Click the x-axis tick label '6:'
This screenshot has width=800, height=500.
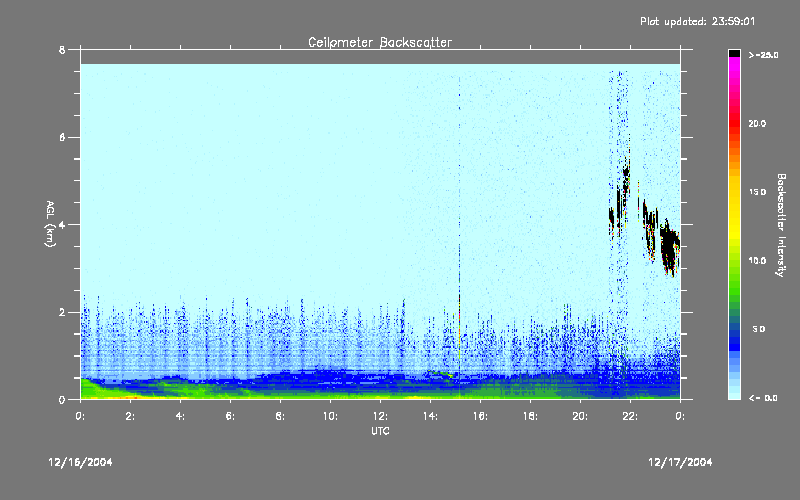coord(231,416)
